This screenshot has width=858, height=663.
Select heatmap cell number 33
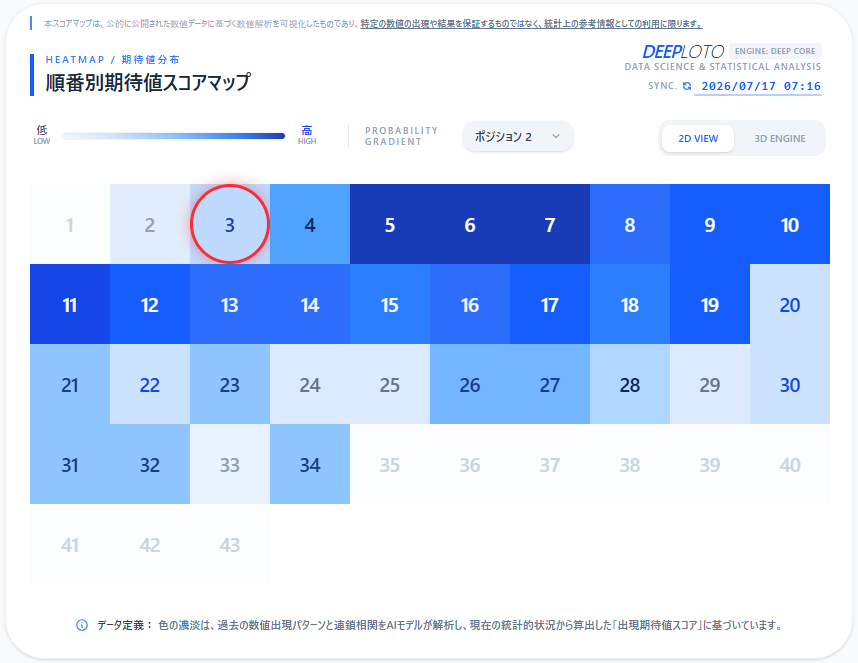point(230,464)
